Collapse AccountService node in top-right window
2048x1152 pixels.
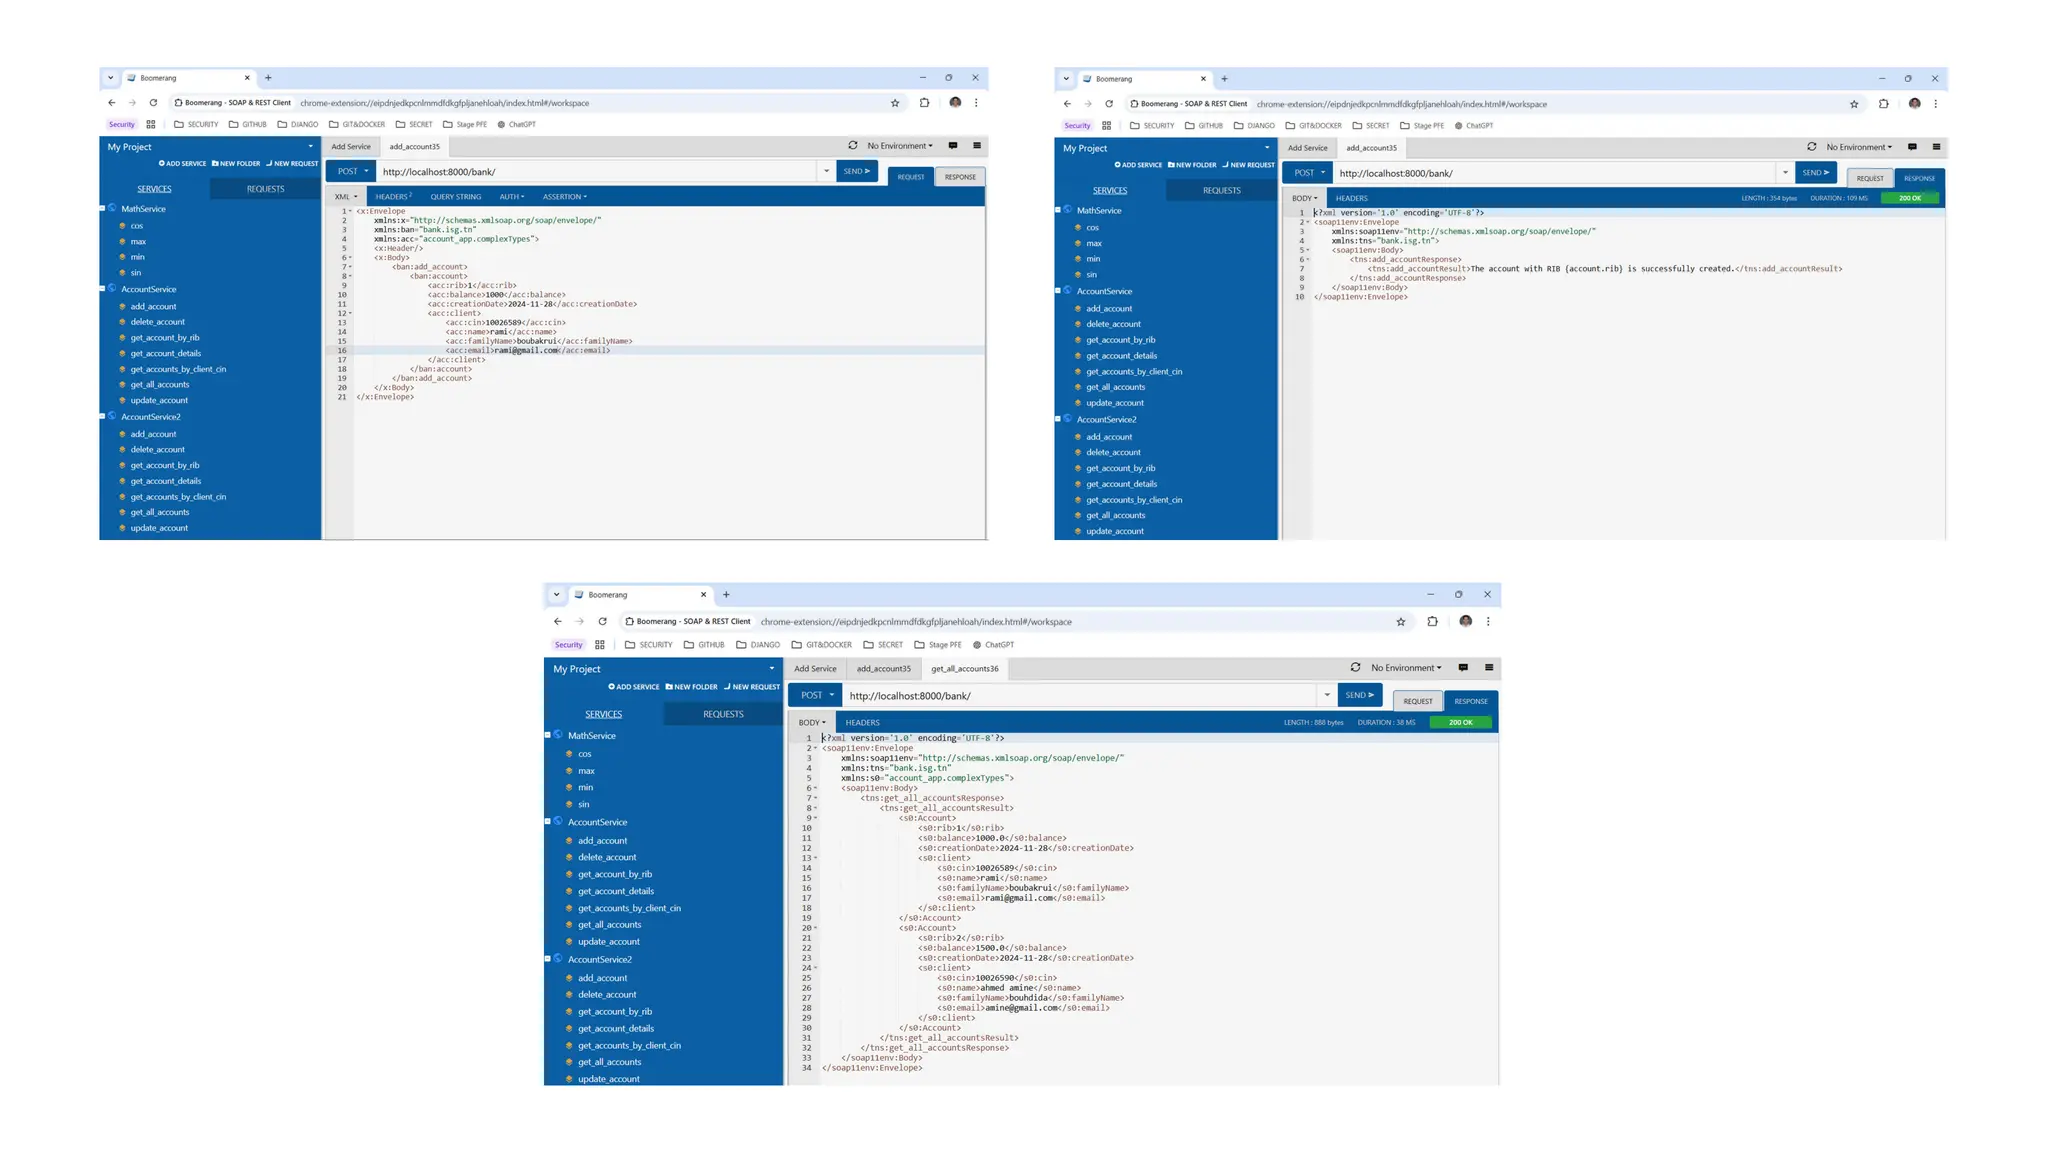pyautogui.click(x=1058, y=291)
